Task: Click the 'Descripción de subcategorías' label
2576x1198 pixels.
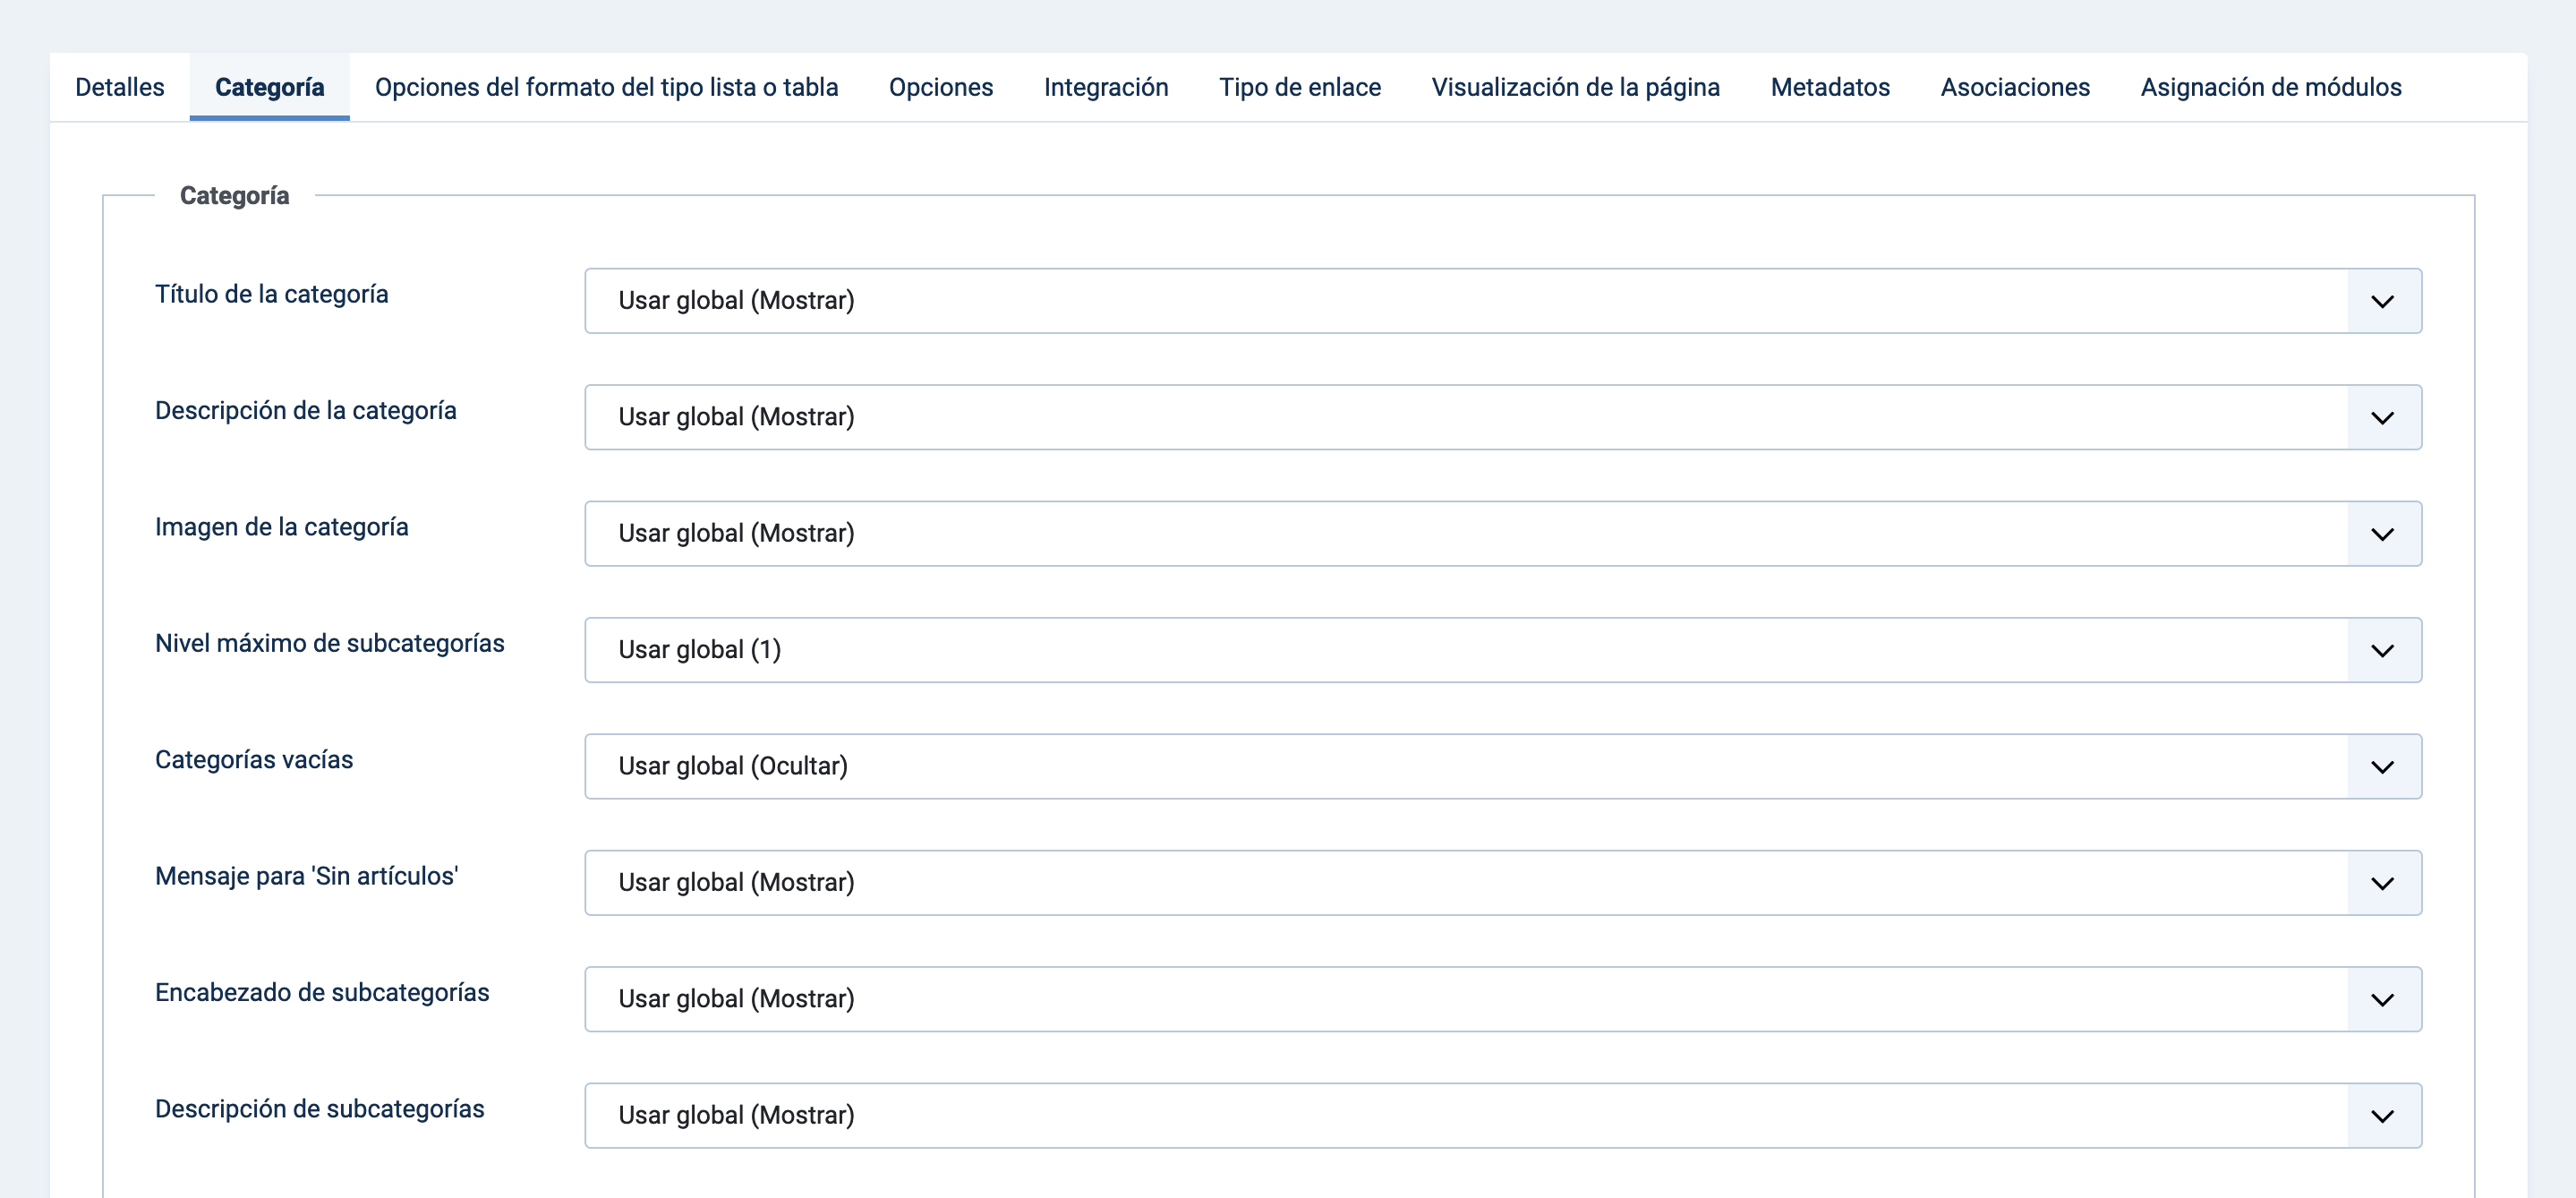Action: 320,1109
